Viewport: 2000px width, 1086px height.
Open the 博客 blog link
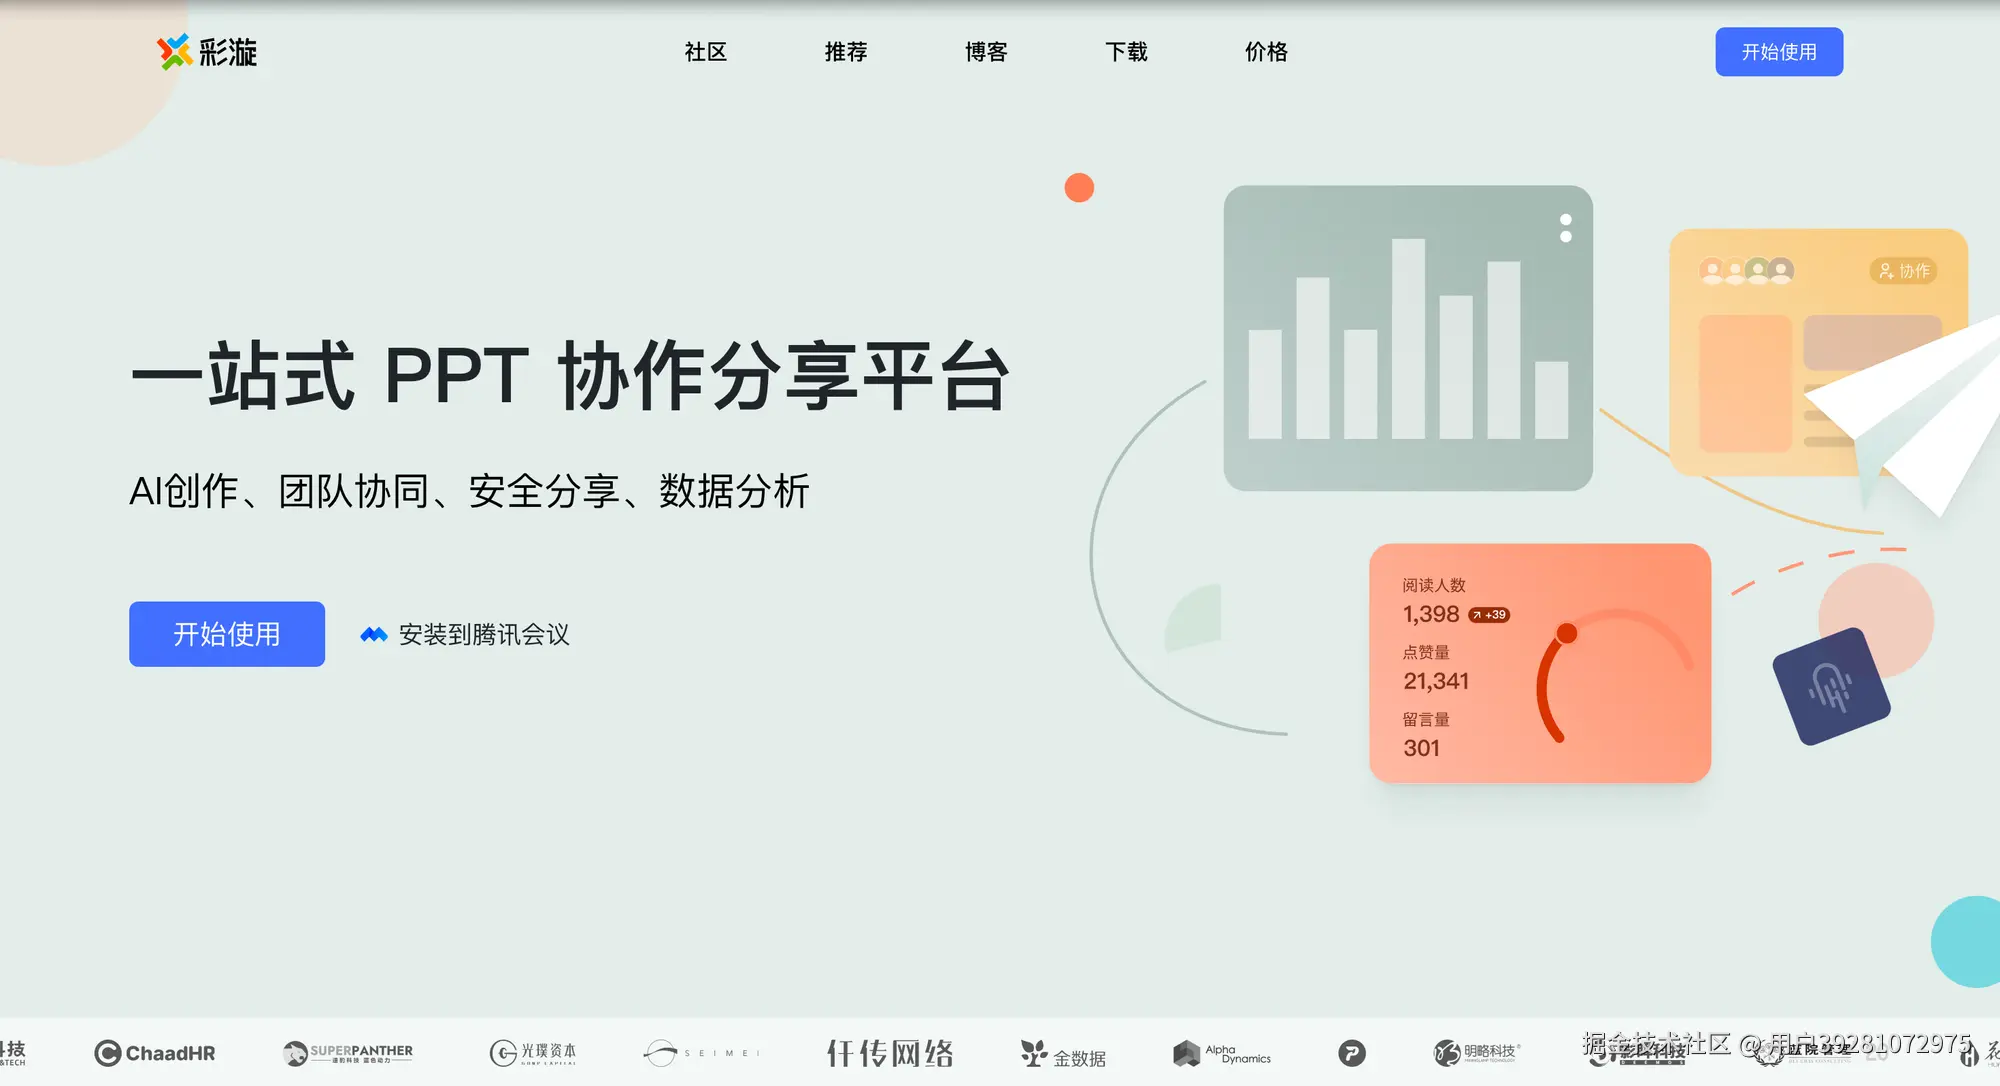985,52
